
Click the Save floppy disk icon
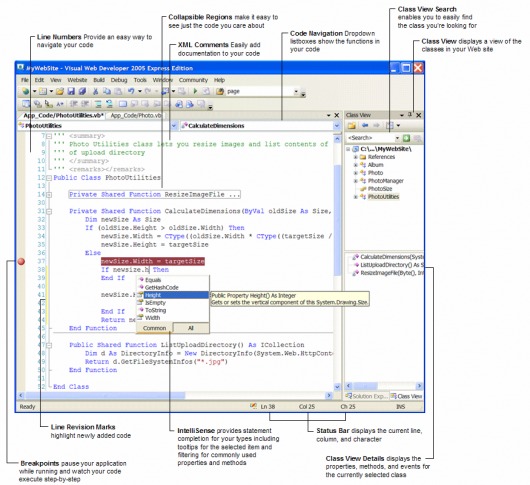pyautogui.click(x=71, y=91)
